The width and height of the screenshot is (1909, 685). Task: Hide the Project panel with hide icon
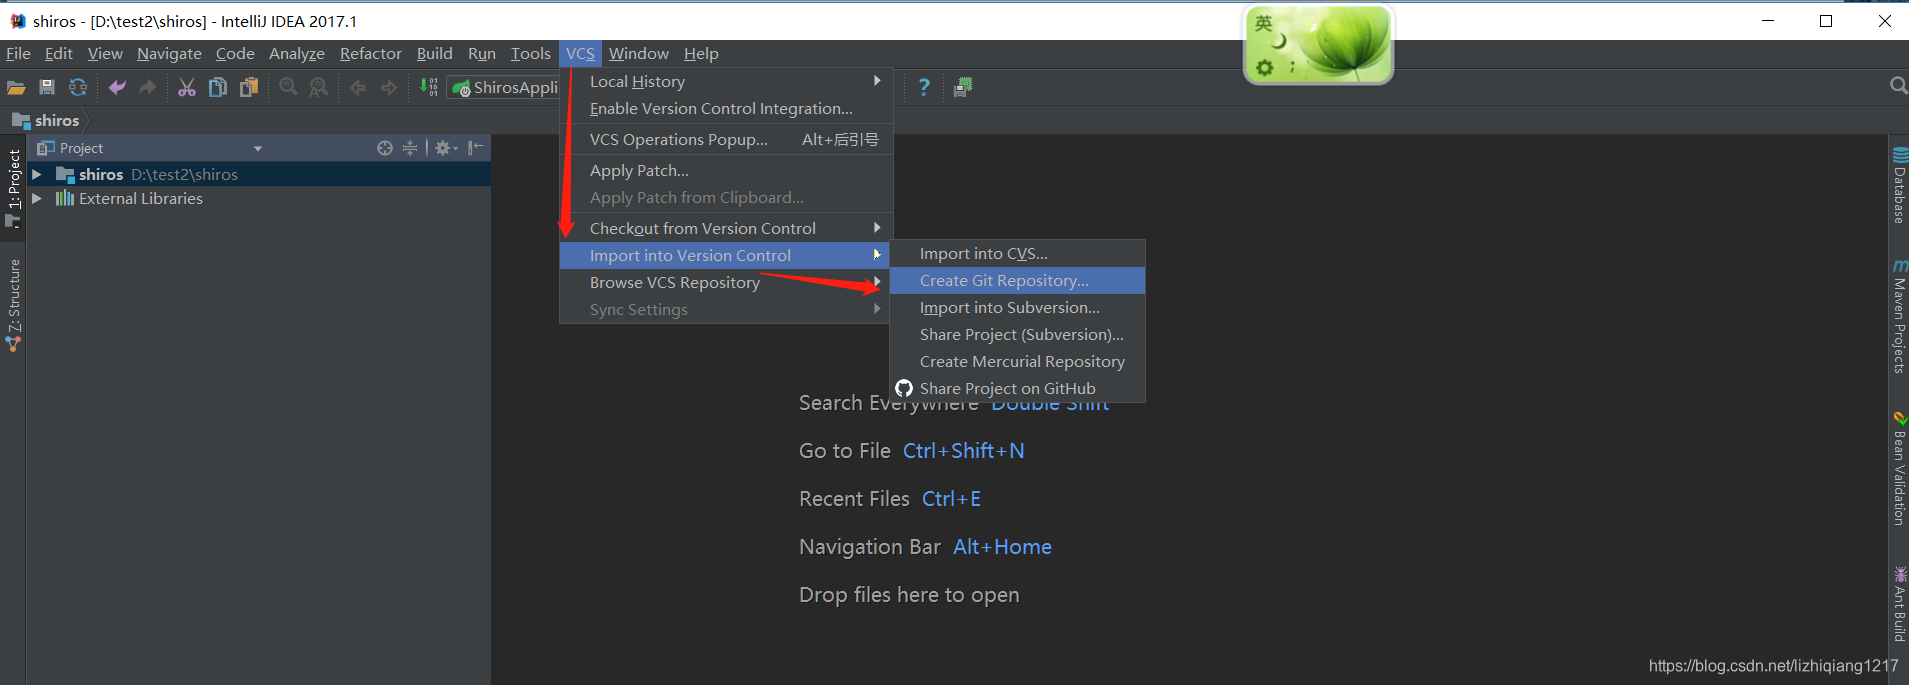click(x=476, y=148)
